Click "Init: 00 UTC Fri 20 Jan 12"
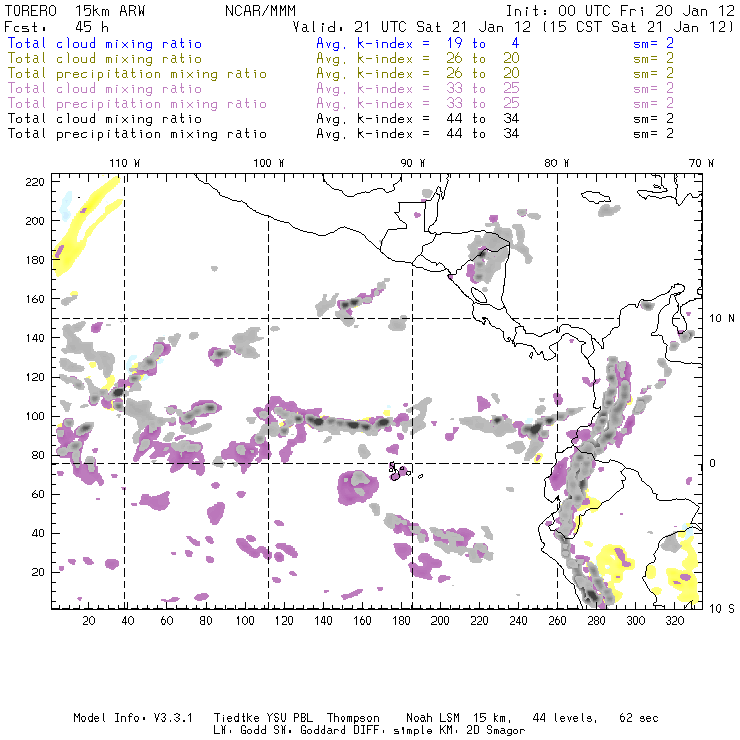Viewport: 740px width, 740px height. tap(620, 11)
